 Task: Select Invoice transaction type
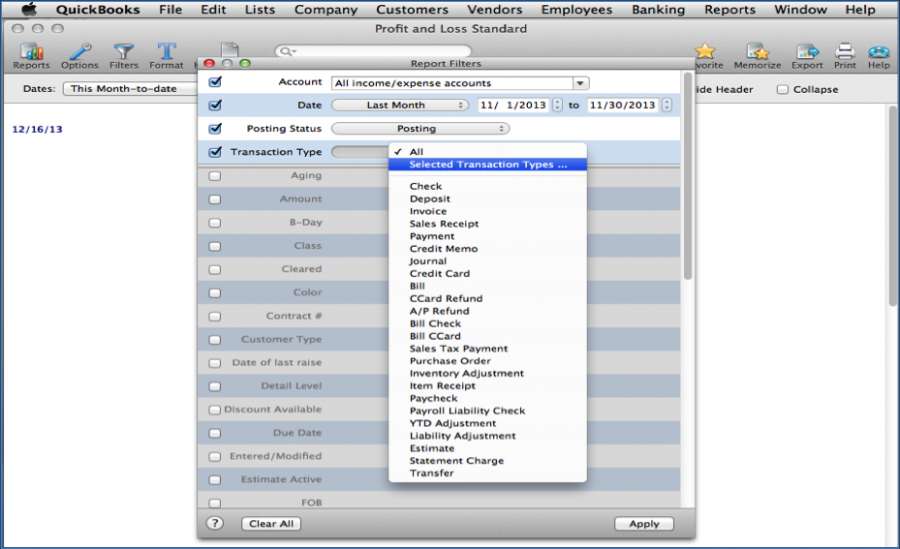pos(488,211)
